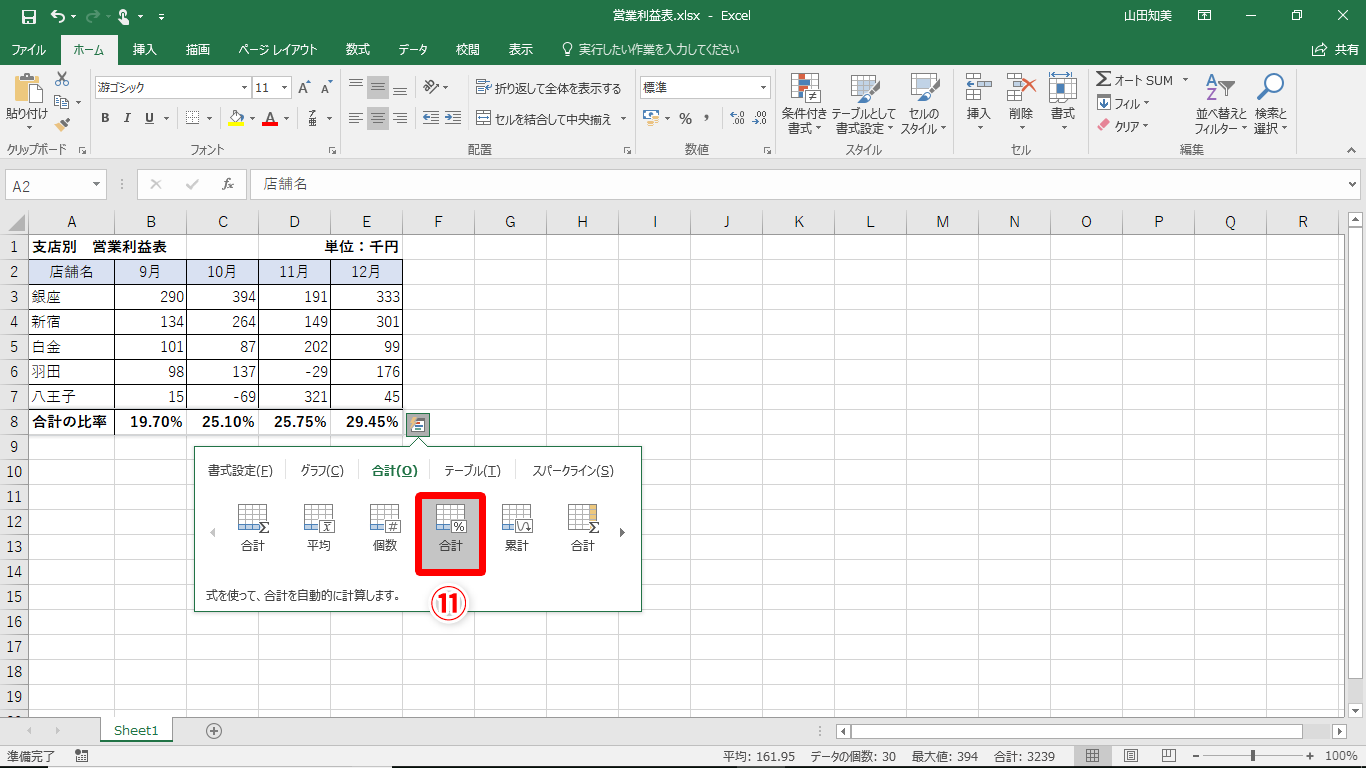
Task: Choose the highlighted 合計 % total option
Action: 451,533
